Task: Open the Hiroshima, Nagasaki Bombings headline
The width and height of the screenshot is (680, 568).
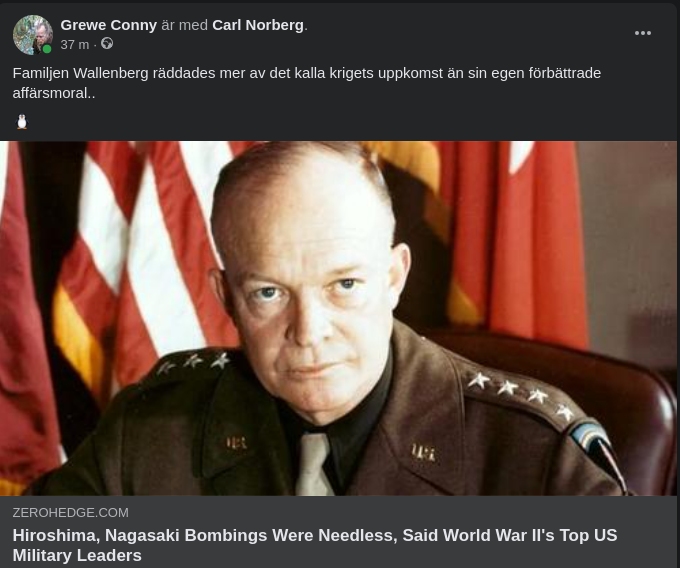Action: 315,545
